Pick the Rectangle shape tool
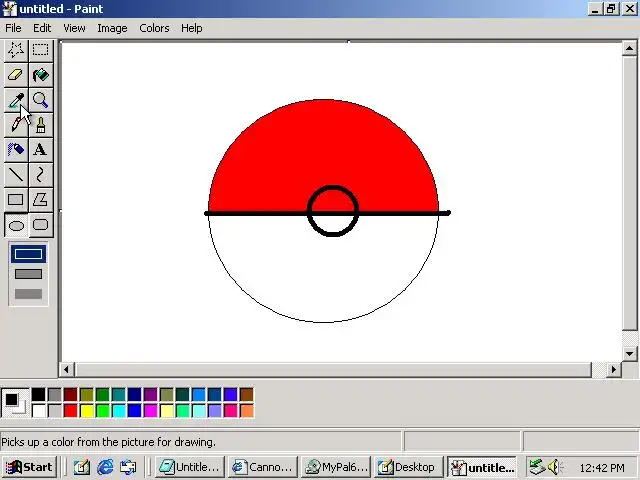Screen dimensions: 640x480 [16, 200]
